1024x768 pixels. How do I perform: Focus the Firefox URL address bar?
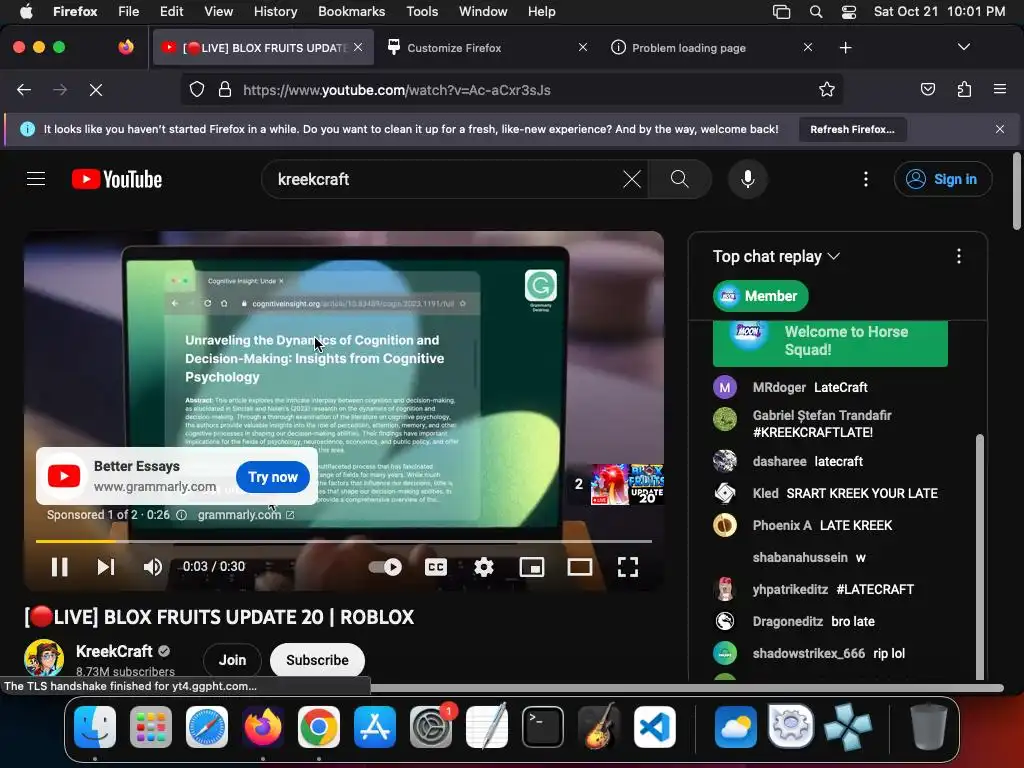tap(522, 89)
